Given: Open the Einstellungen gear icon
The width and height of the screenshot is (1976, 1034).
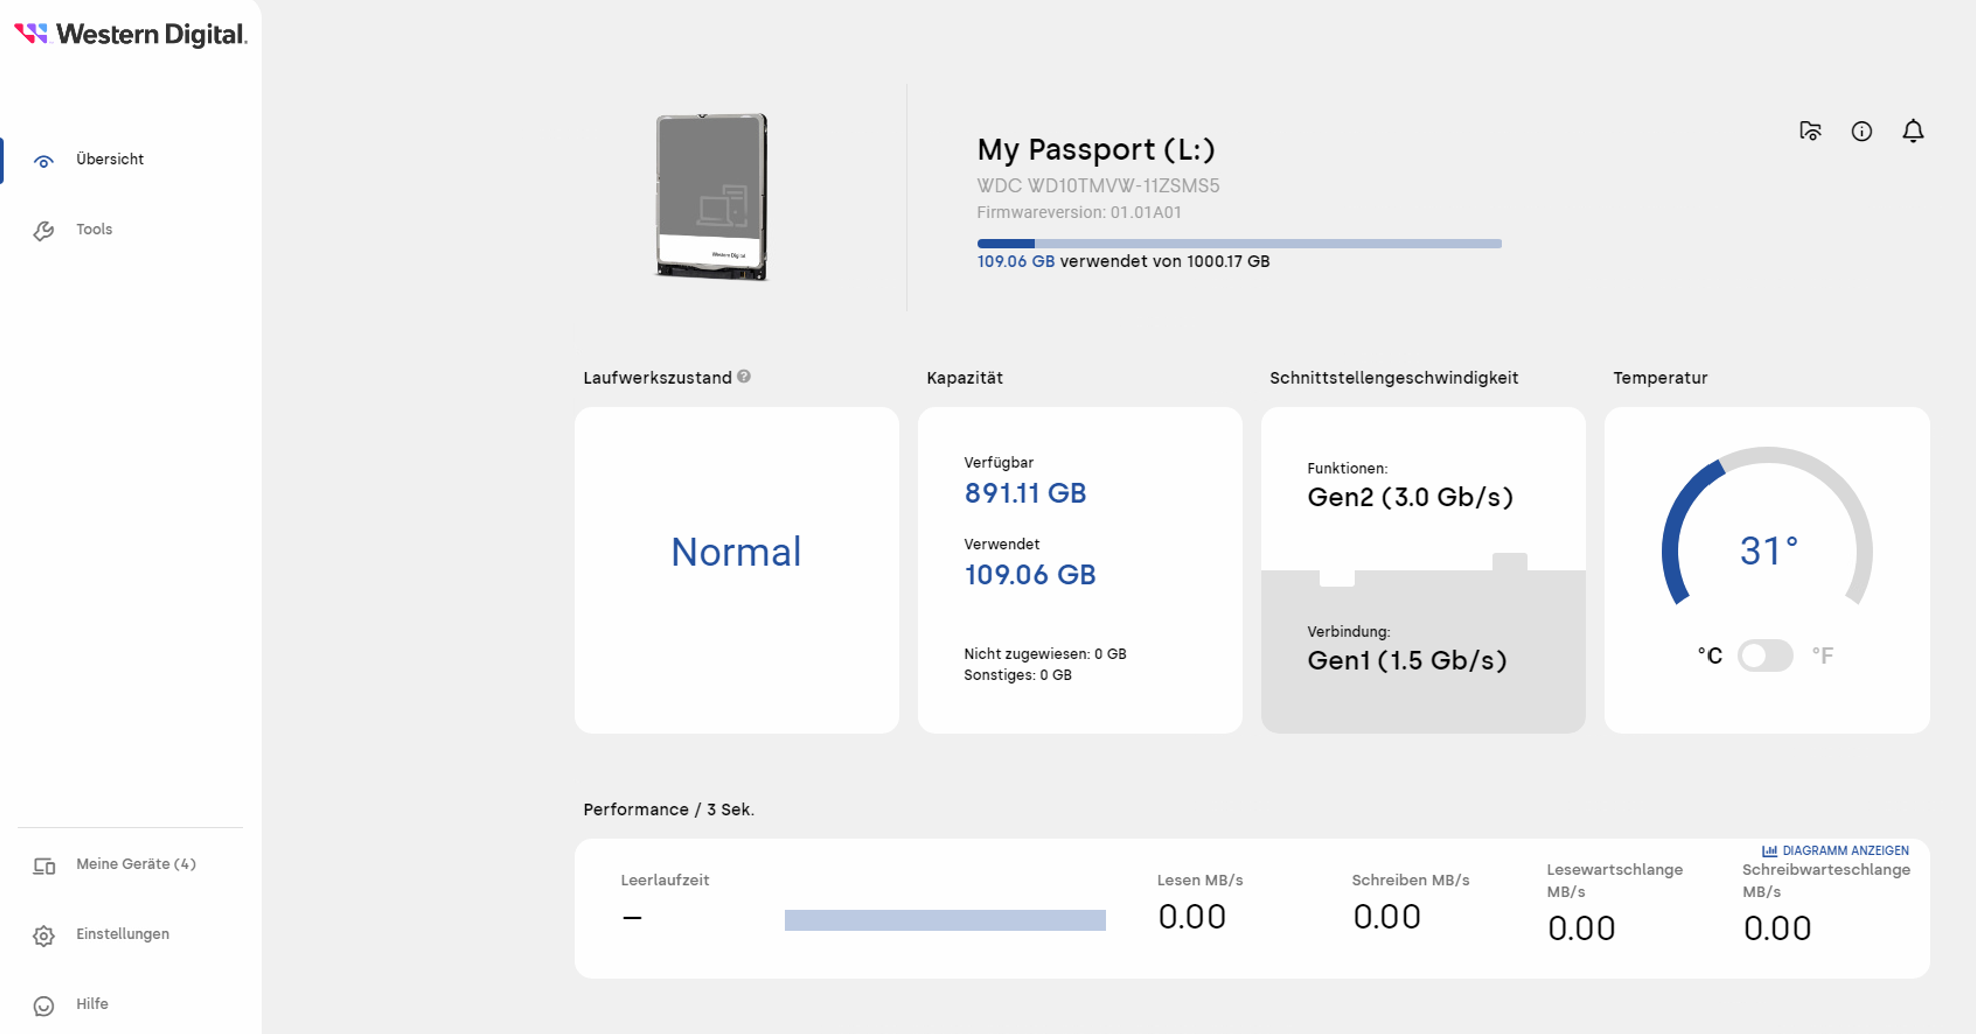Looking at the screenshot, I should click(x=44, y=936).
